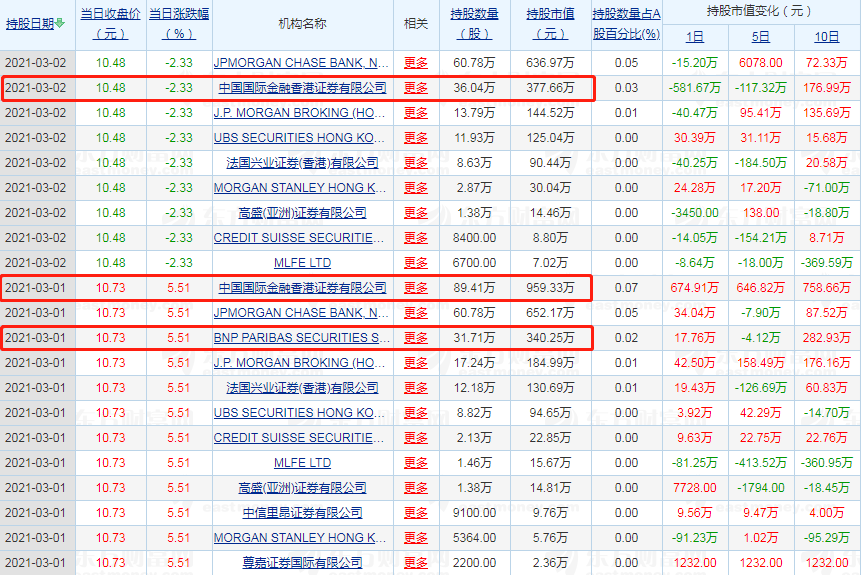Select the 8400.00 holding quantity cell
Screen dimensions: 861x575
474,238
